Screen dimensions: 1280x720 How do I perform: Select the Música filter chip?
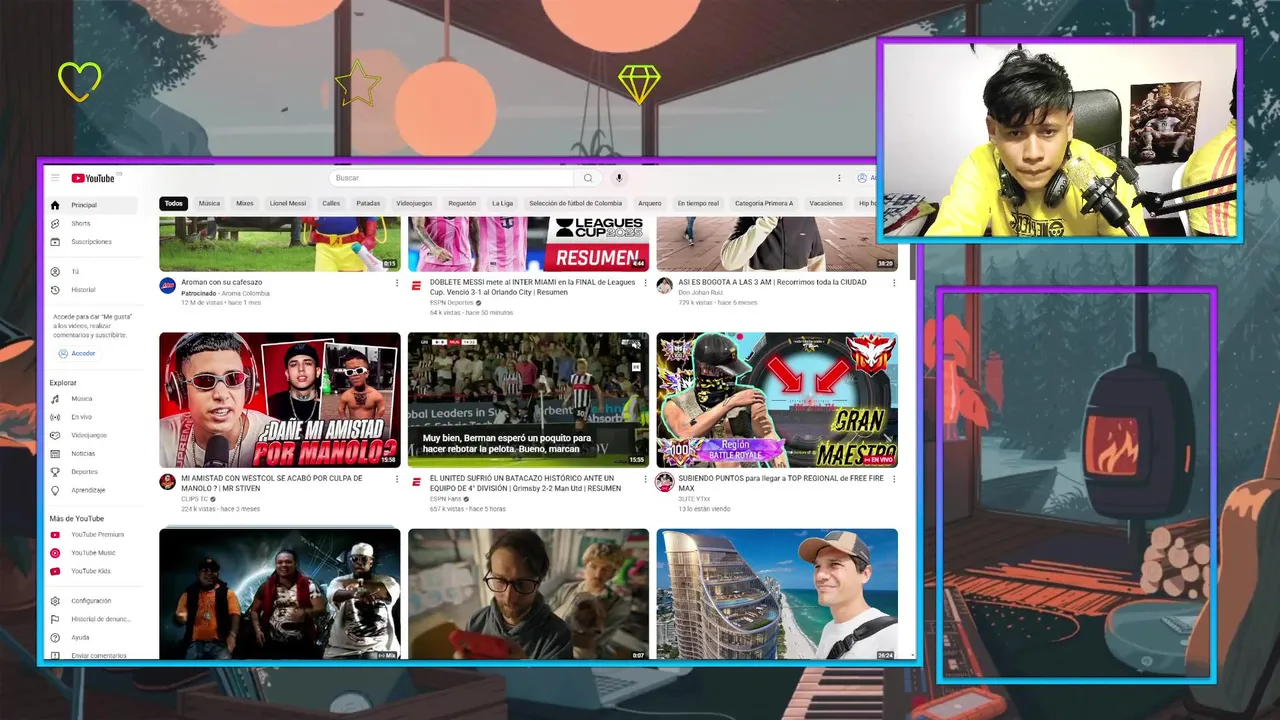[209, 203]
